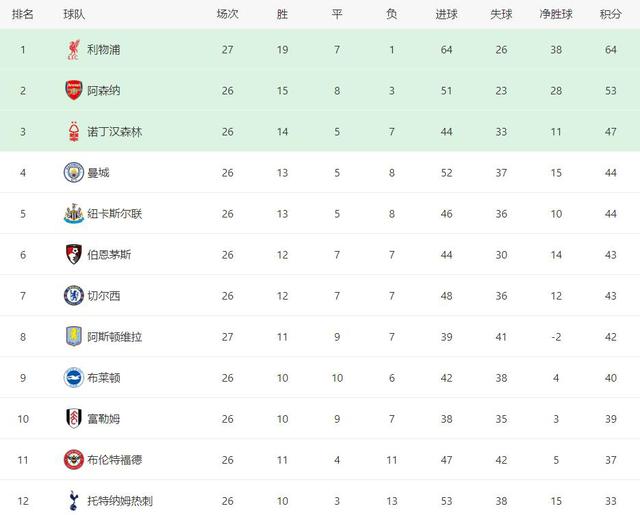Click the Brighton club crest icon
Screen dimensions: 640x515
[73, 378]
